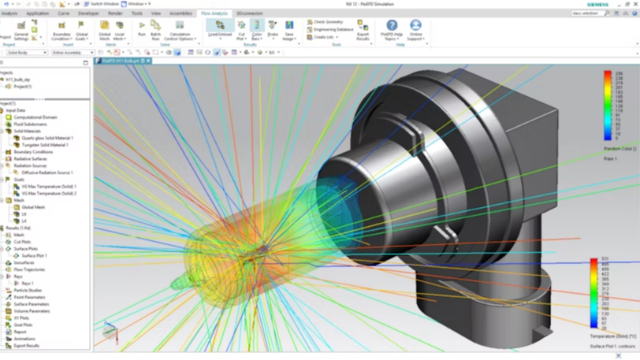Click the Boundary Conditions tree icon
Viewport: 640px width, 360px height.
click(9, 152)
